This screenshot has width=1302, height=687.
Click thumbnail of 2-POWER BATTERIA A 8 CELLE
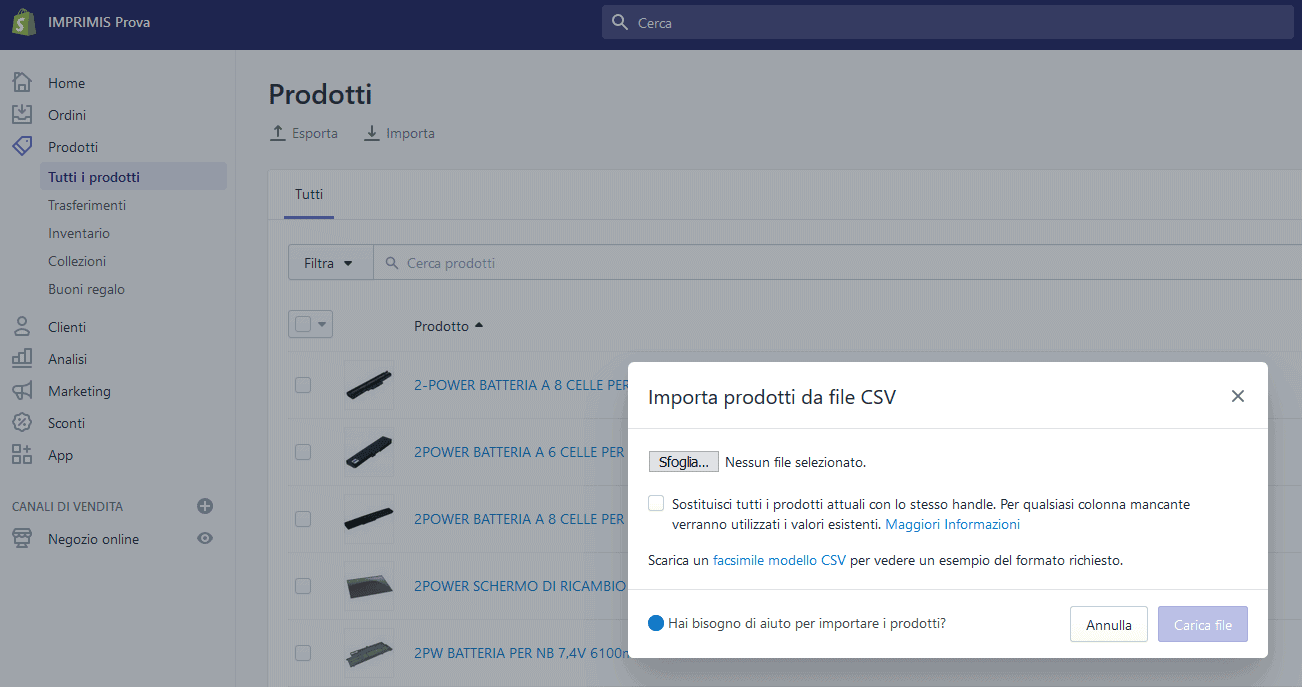tap(369, 385)
